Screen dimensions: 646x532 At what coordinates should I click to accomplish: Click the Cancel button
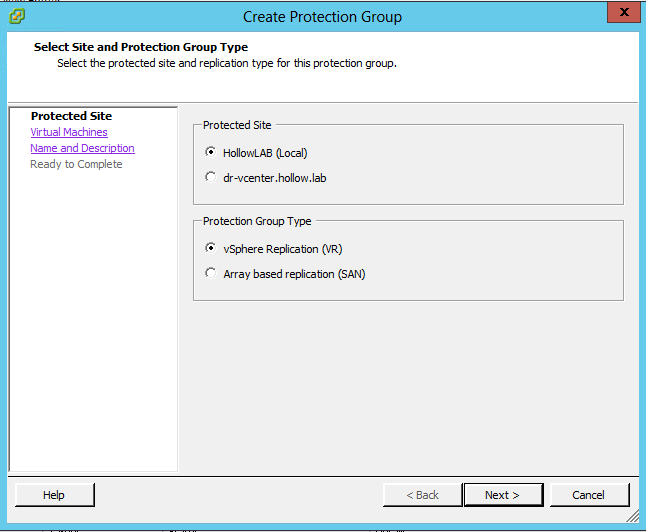(588, 495)
